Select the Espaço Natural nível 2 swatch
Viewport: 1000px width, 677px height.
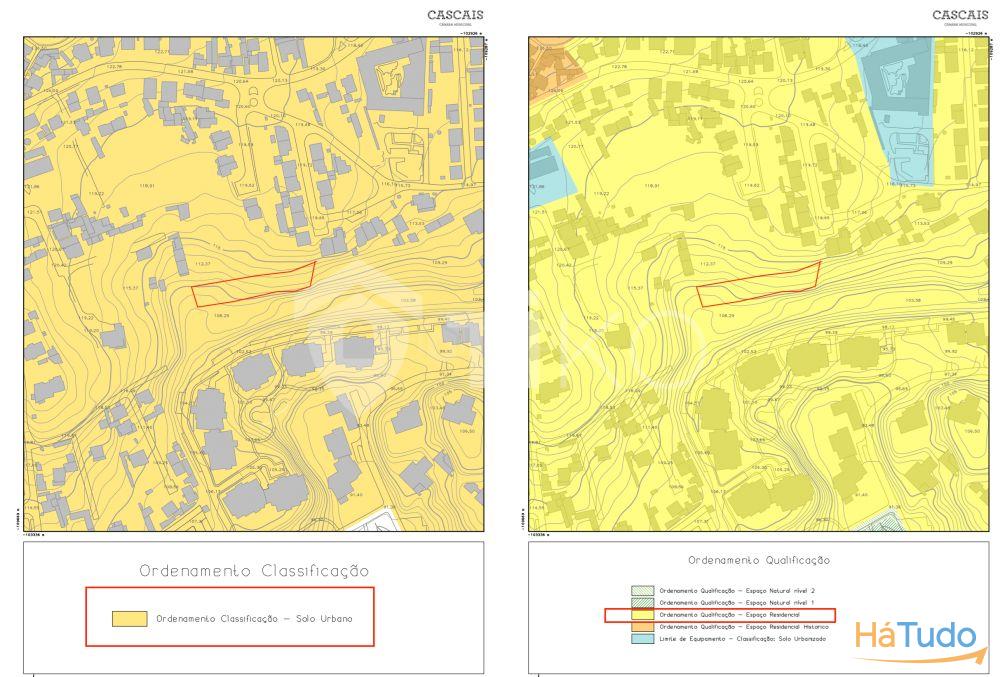[x=642, y=591]
